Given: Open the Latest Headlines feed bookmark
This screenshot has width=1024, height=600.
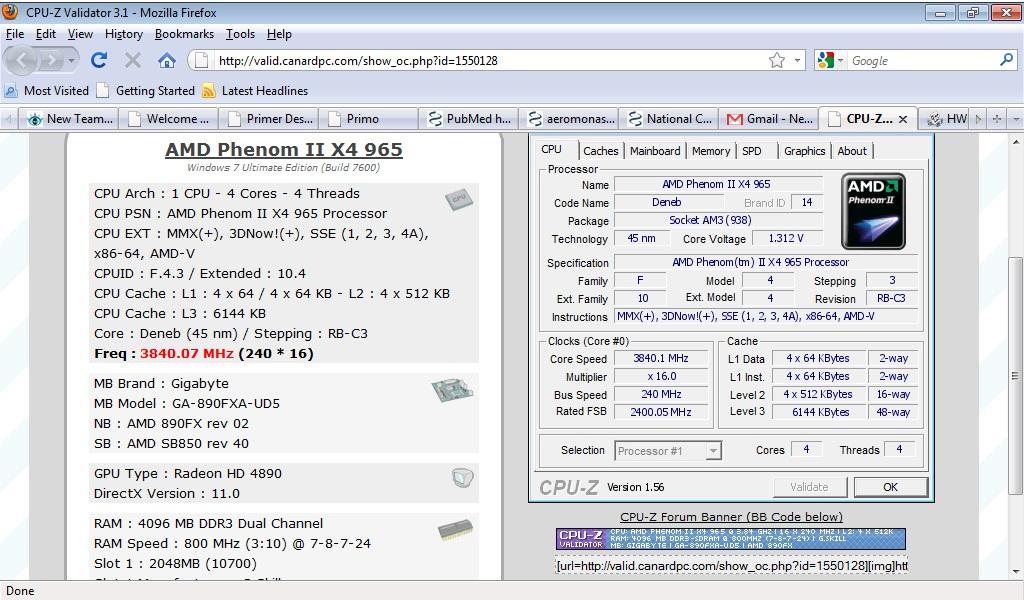Looking at the screenshot, I should coord(255,91).
